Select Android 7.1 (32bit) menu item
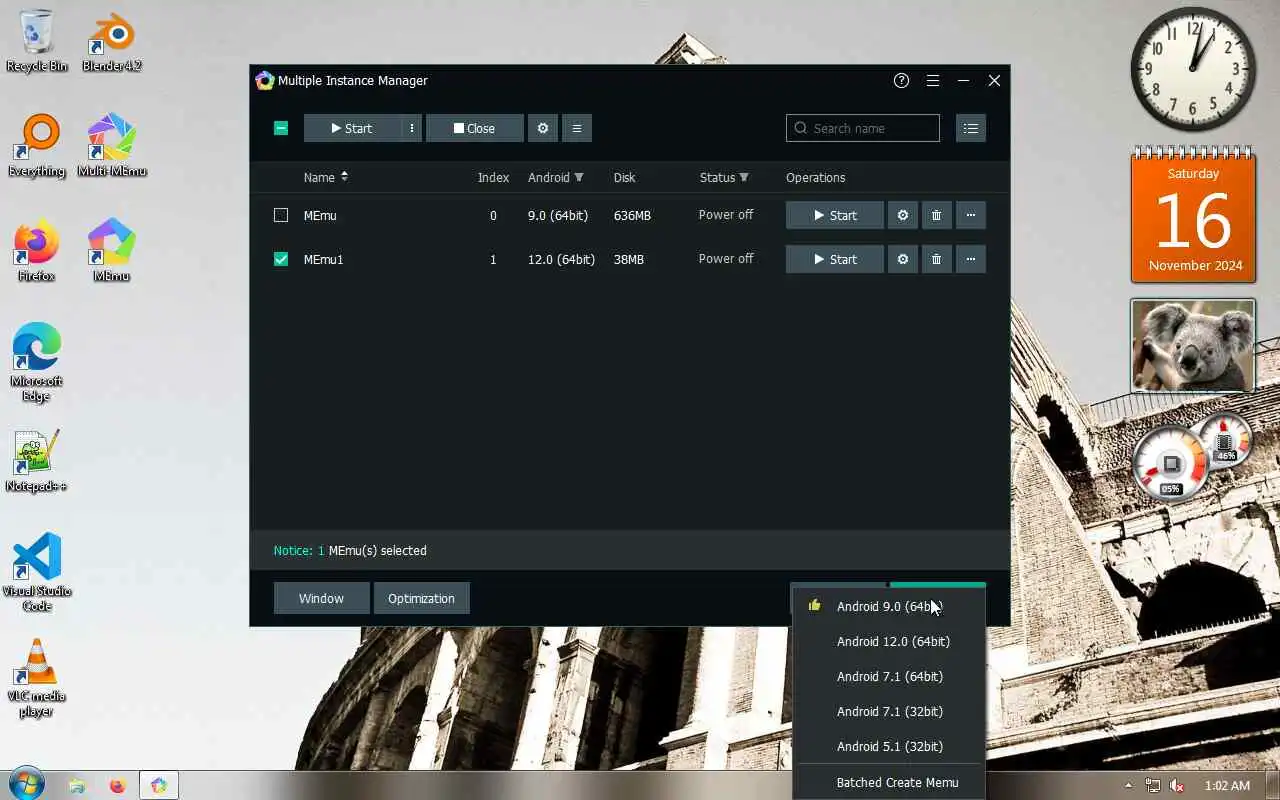 coord(889,711)
